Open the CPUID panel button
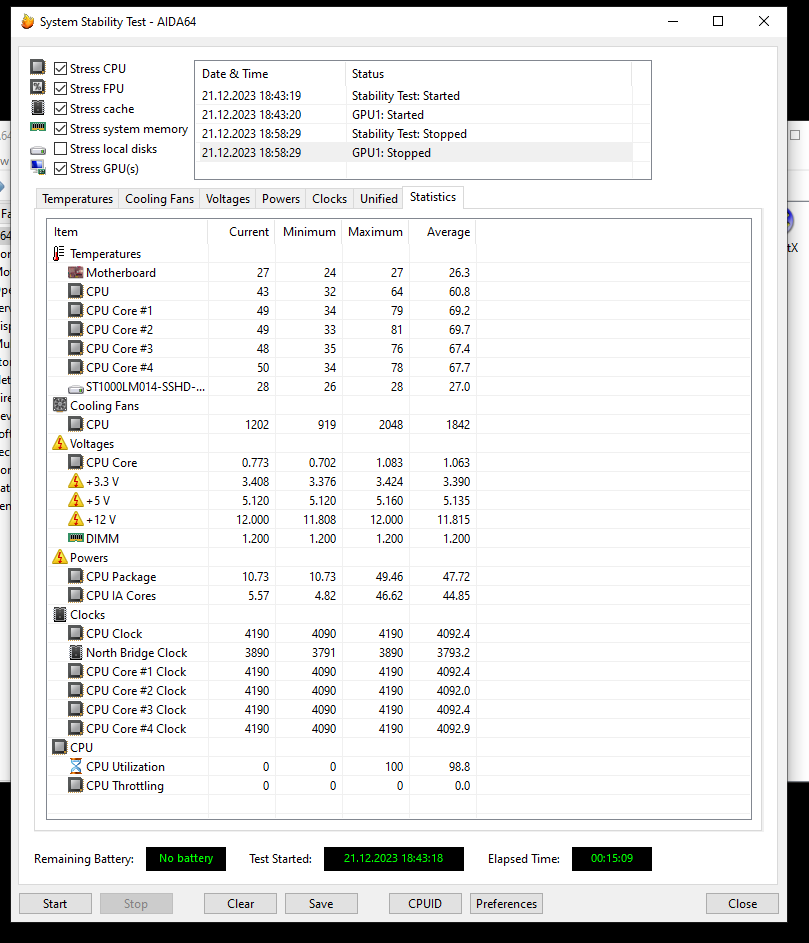This screenshot has height=943, width=809. coord(425,903)
